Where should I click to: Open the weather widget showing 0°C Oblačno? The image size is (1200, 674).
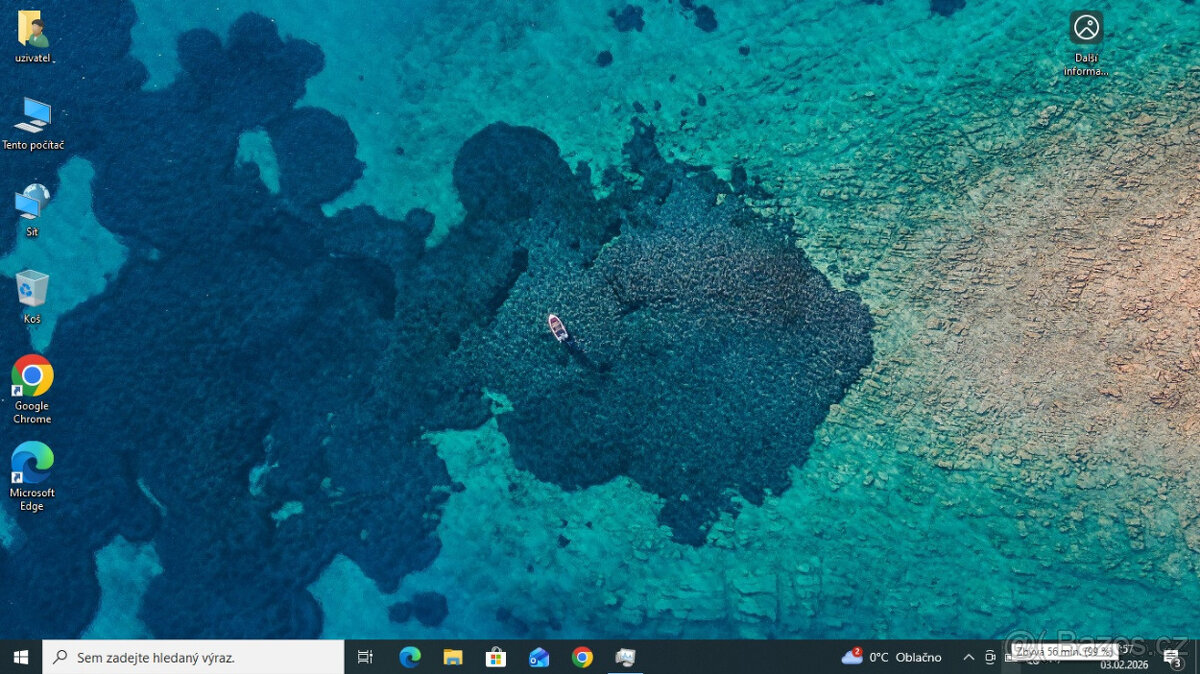pyautogui.click(x=892, y=657)
